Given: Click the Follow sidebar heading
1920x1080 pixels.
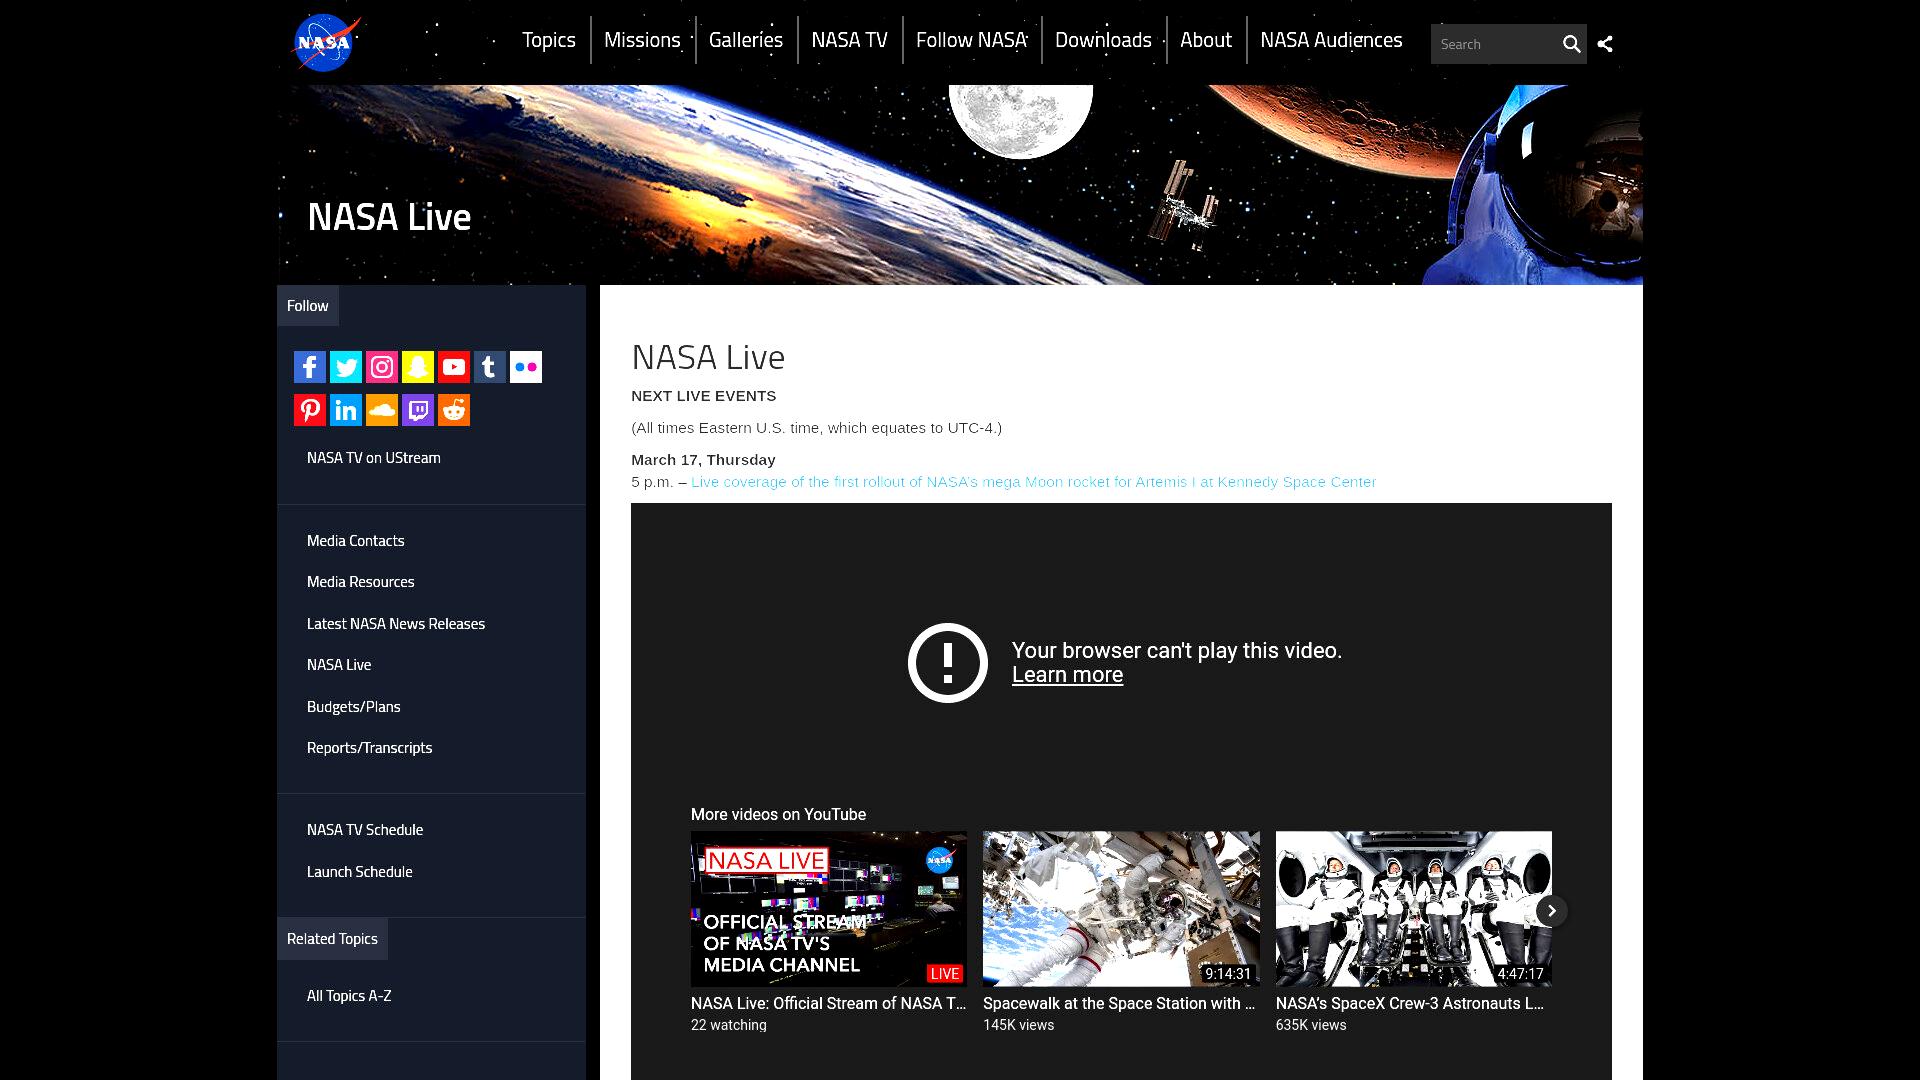Looking at the screenshot, I should pos(308,306).
